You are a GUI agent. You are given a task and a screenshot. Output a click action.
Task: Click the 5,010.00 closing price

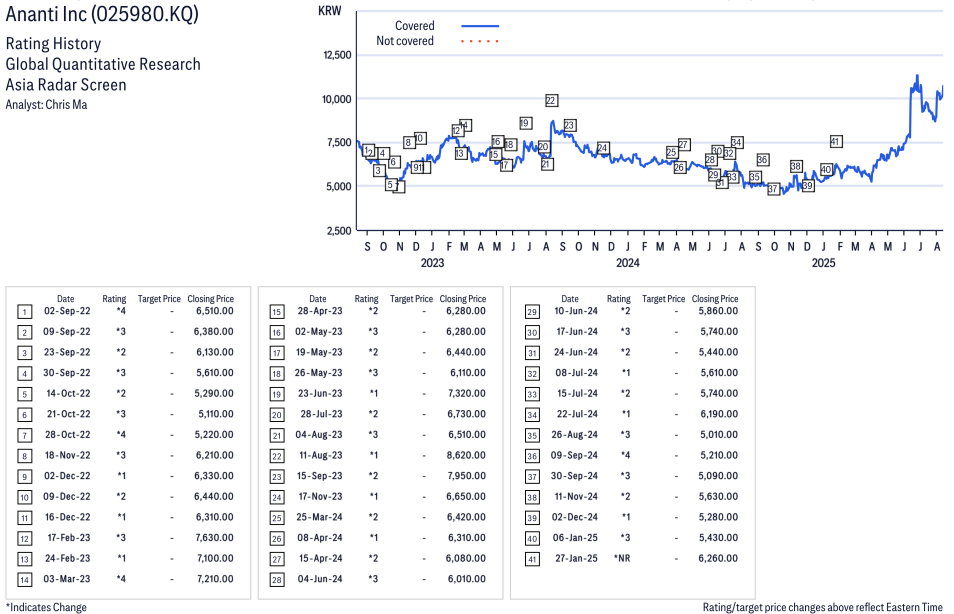pyautogui.click(x=719, y=434)
